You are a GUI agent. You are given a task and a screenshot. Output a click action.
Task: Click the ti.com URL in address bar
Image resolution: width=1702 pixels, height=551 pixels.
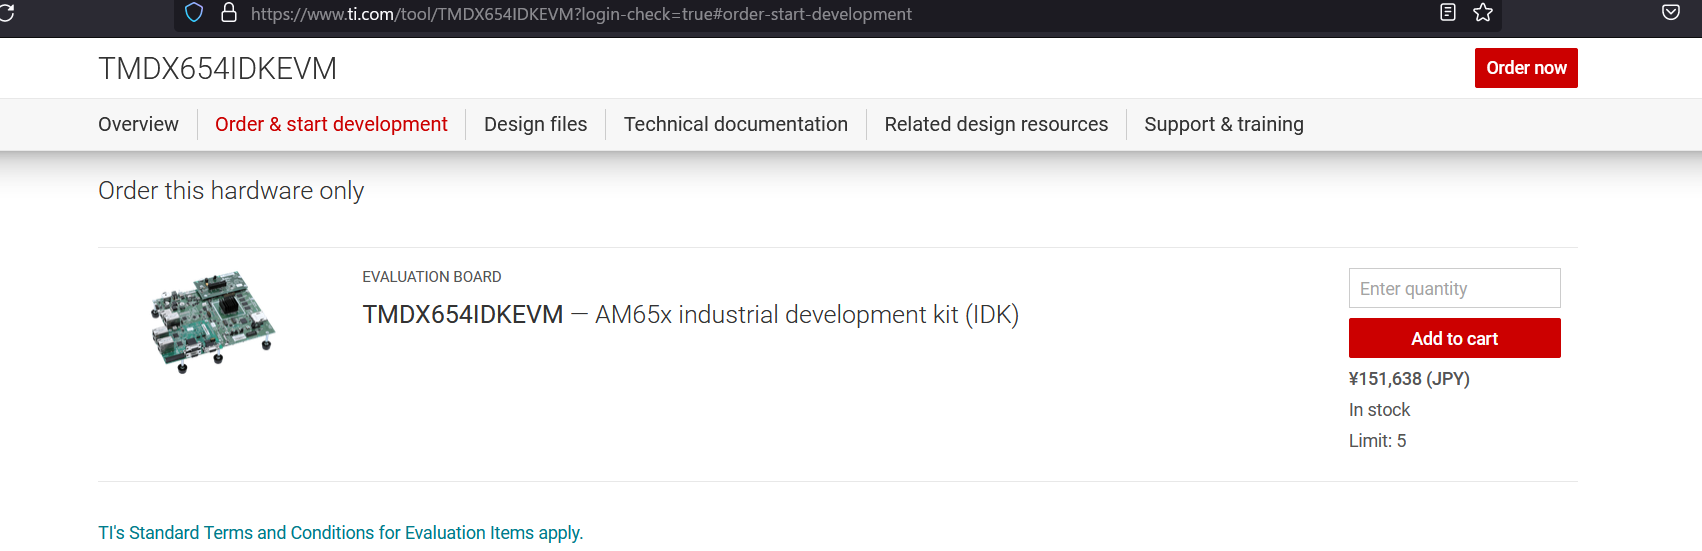pyautogui.click(x=581, y=14)
